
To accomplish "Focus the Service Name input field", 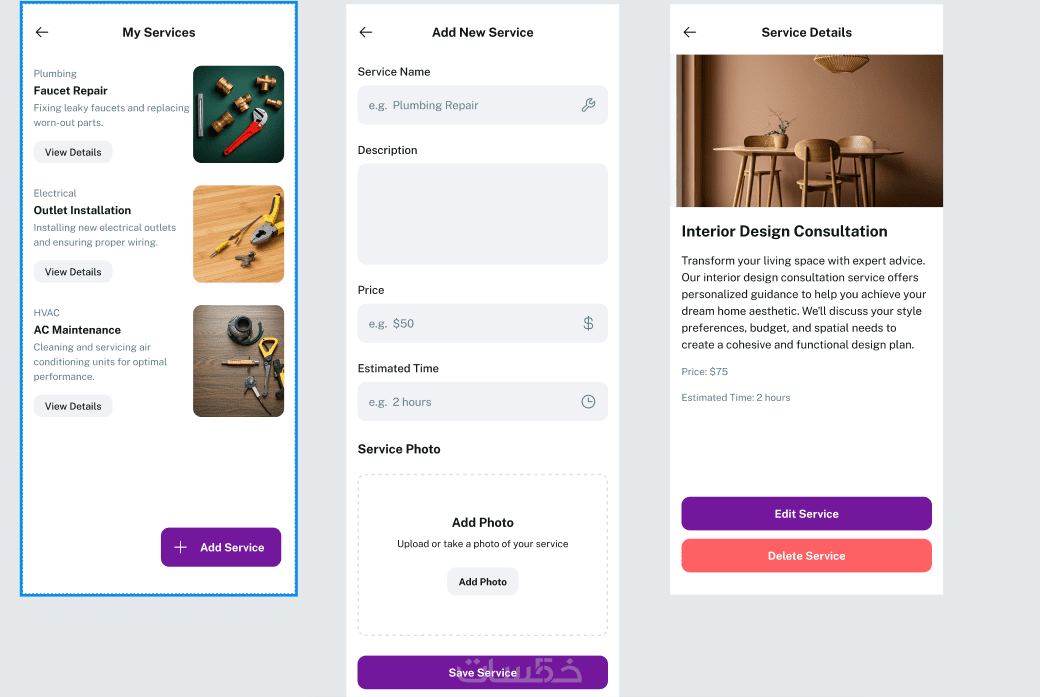I will 465,105.
